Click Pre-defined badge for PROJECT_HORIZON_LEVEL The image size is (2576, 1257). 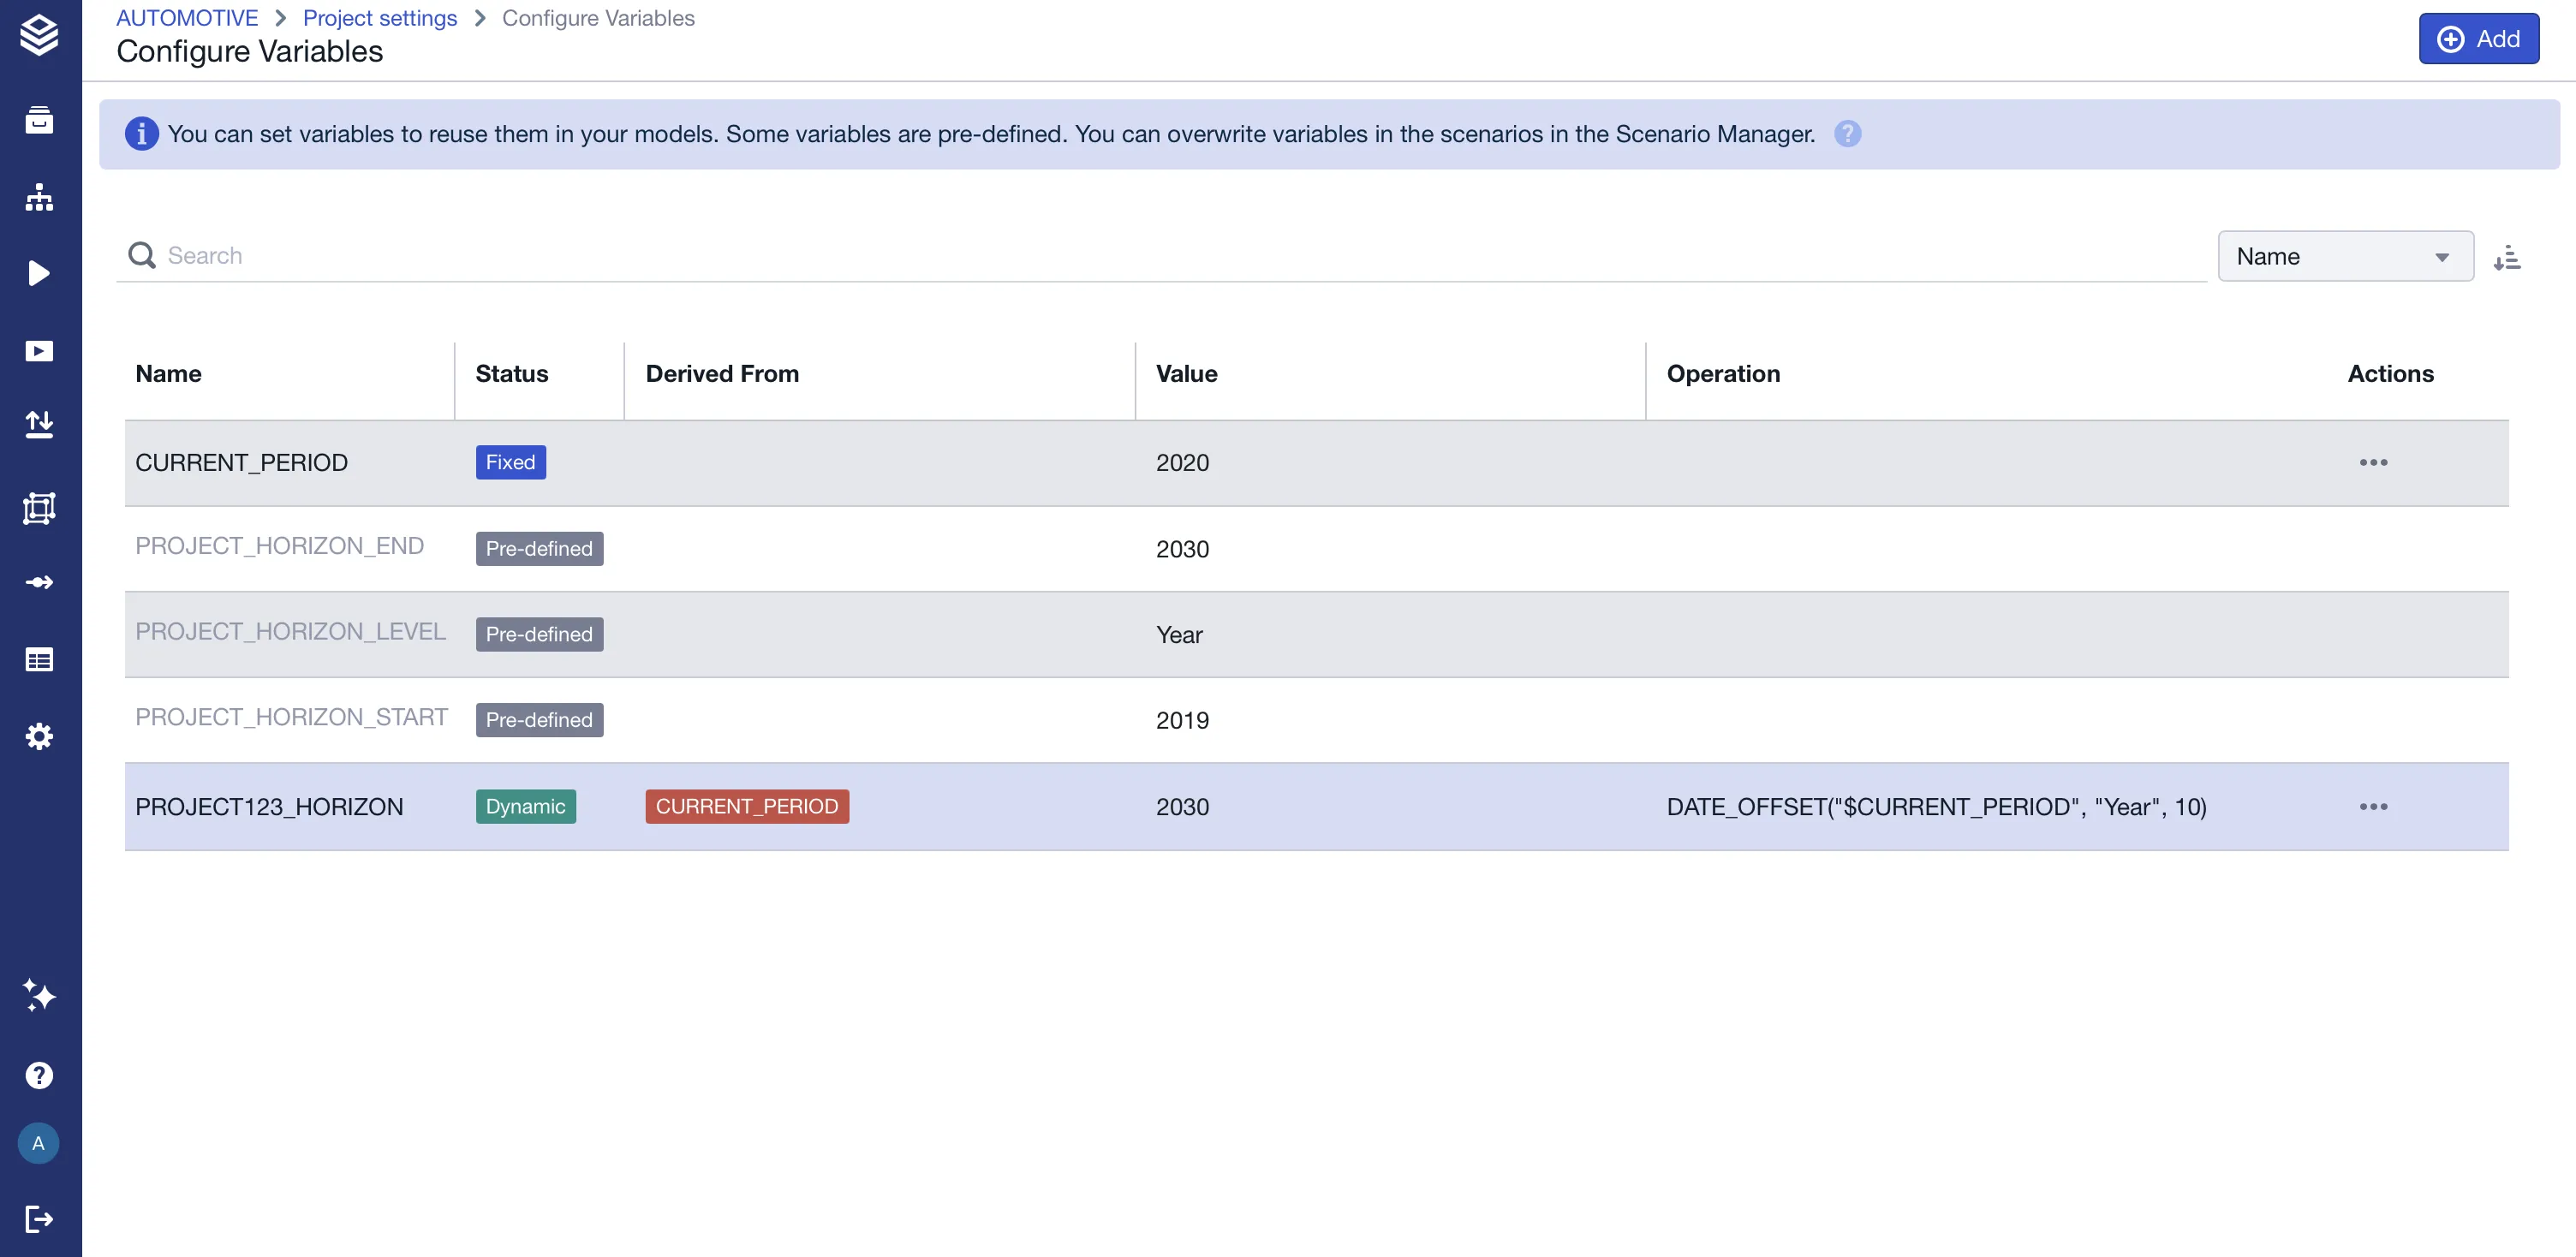point(539,634)
